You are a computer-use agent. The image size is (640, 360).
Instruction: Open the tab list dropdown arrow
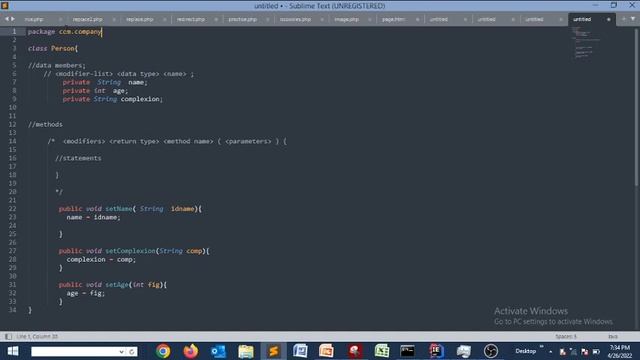[633, 19]
